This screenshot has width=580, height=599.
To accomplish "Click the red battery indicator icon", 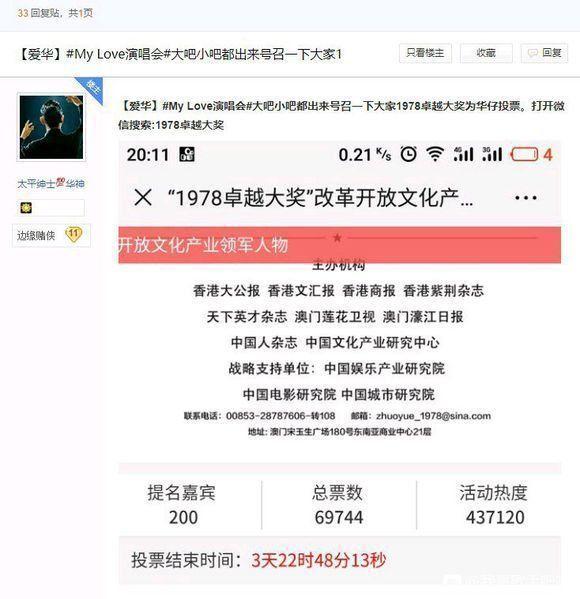I will [x=525, y=155].
